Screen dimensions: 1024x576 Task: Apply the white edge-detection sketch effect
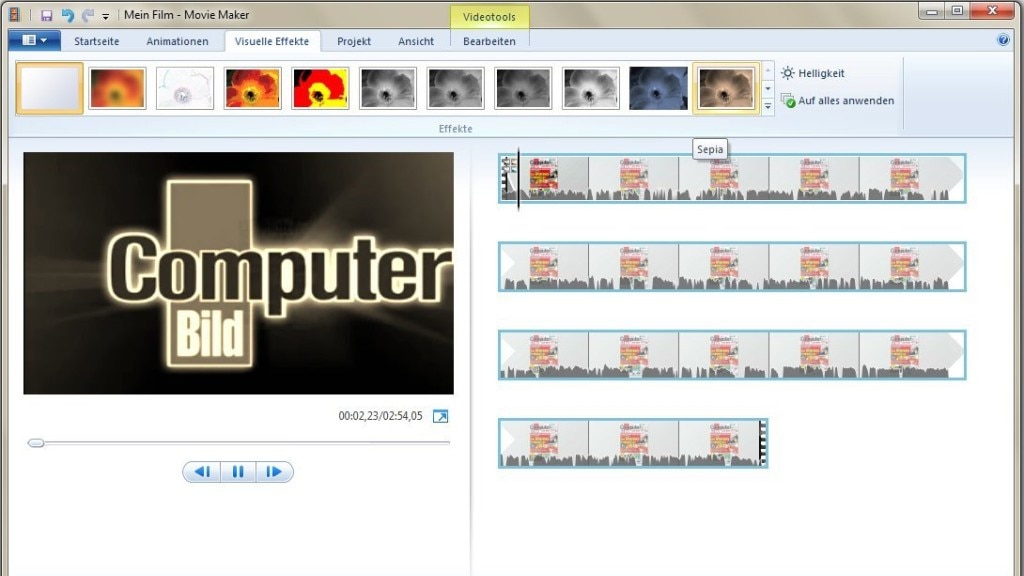point(185,88)
